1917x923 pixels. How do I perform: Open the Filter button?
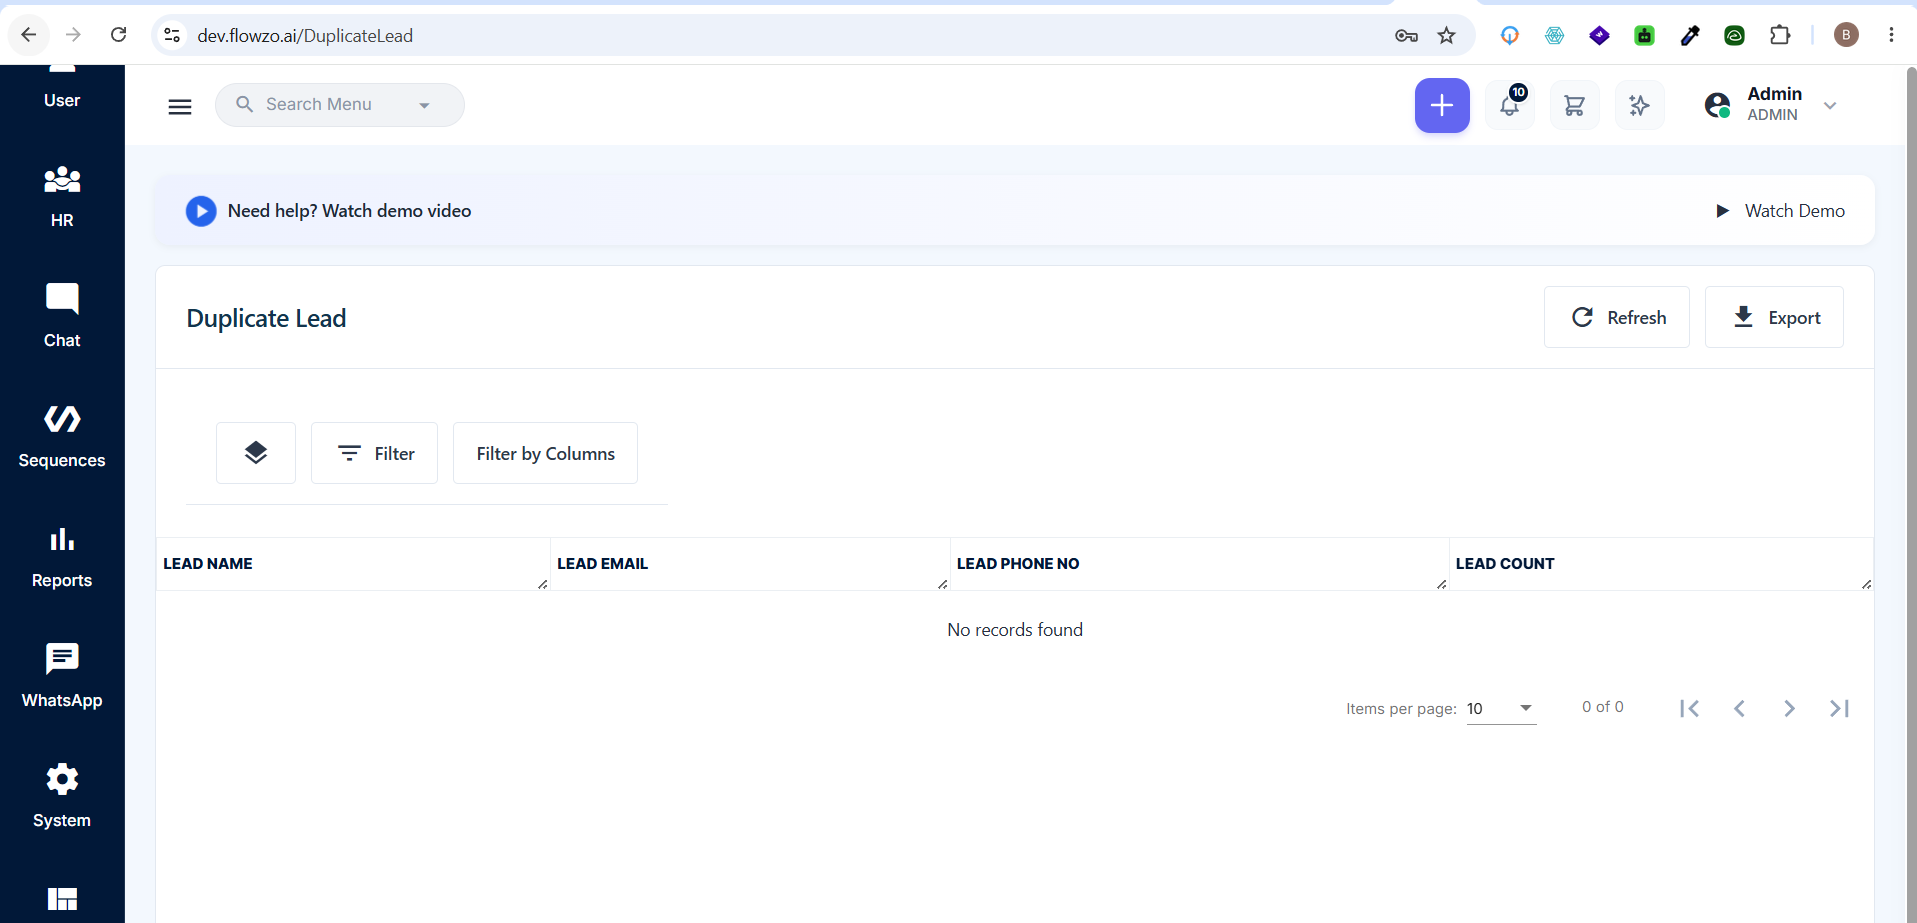point(374,453)
